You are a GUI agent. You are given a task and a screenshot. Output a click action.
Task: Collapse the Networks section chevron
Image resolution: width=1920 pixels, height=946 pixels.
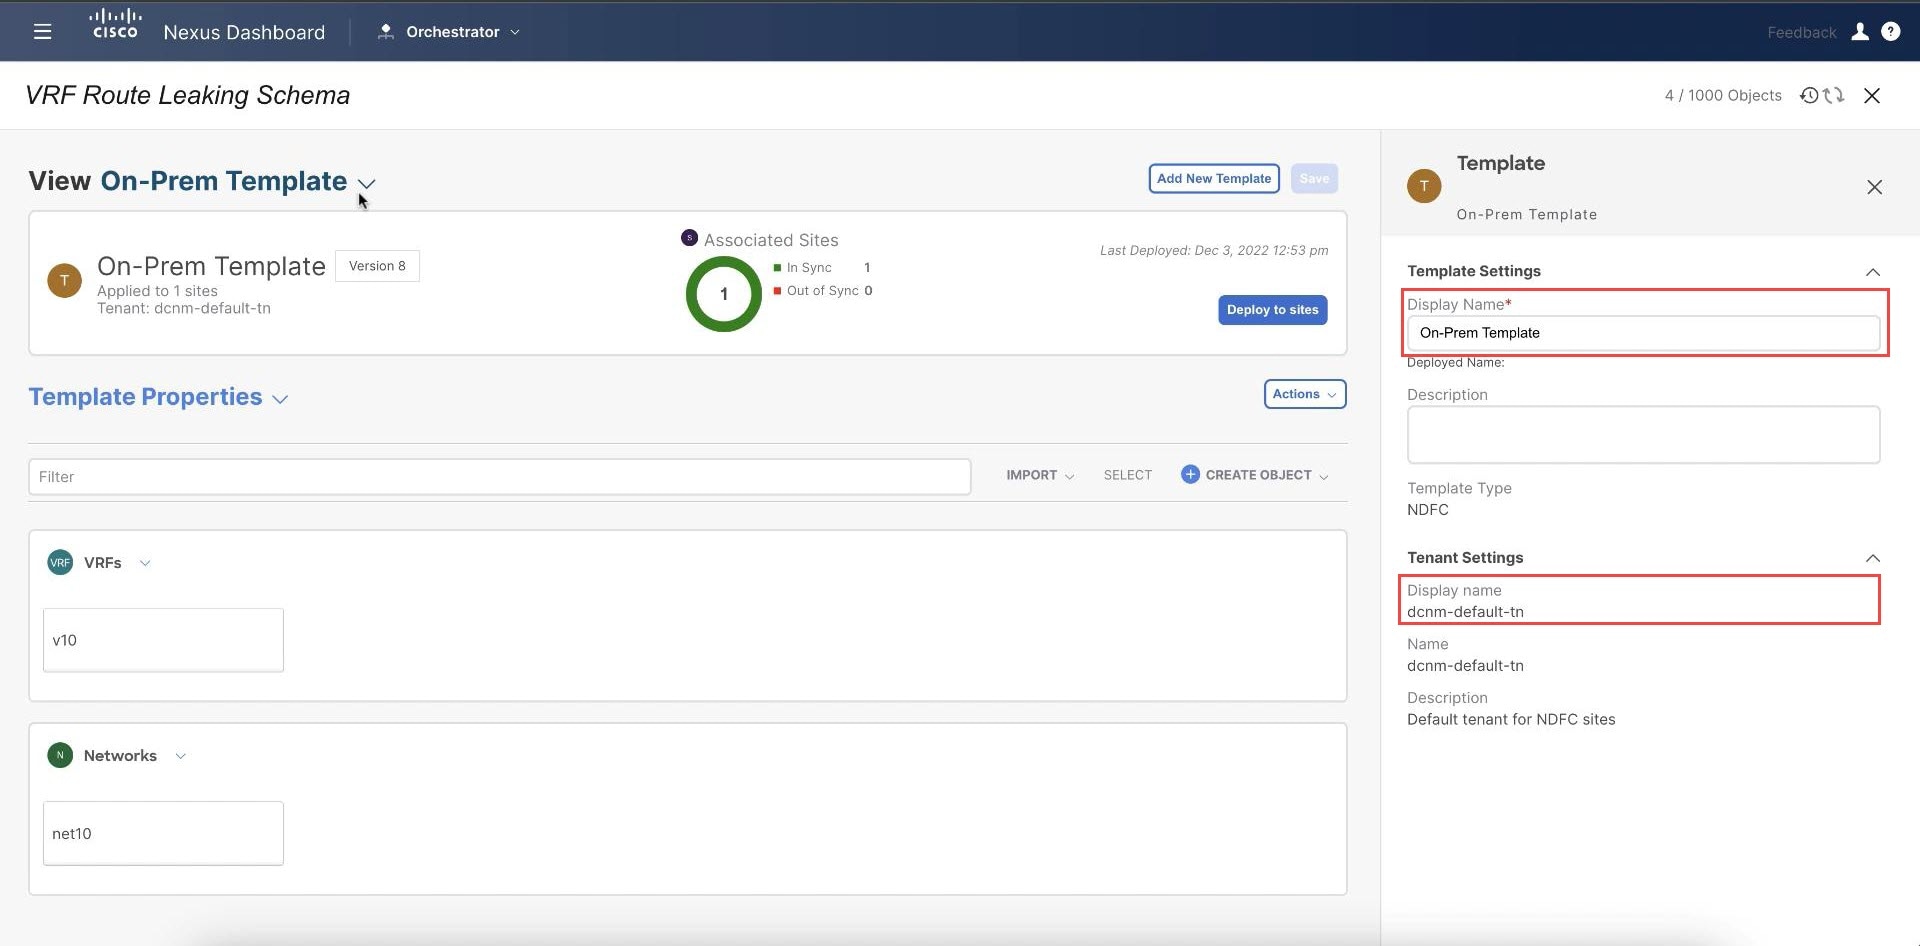pyautogui.click(x=181, y=756)
